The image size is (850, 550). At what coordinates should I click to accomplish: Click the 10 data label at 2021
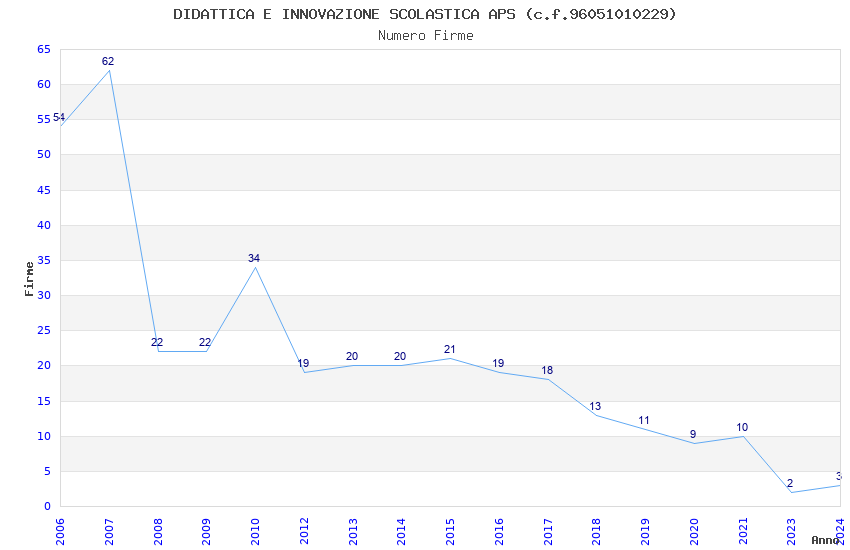point(742,427)
